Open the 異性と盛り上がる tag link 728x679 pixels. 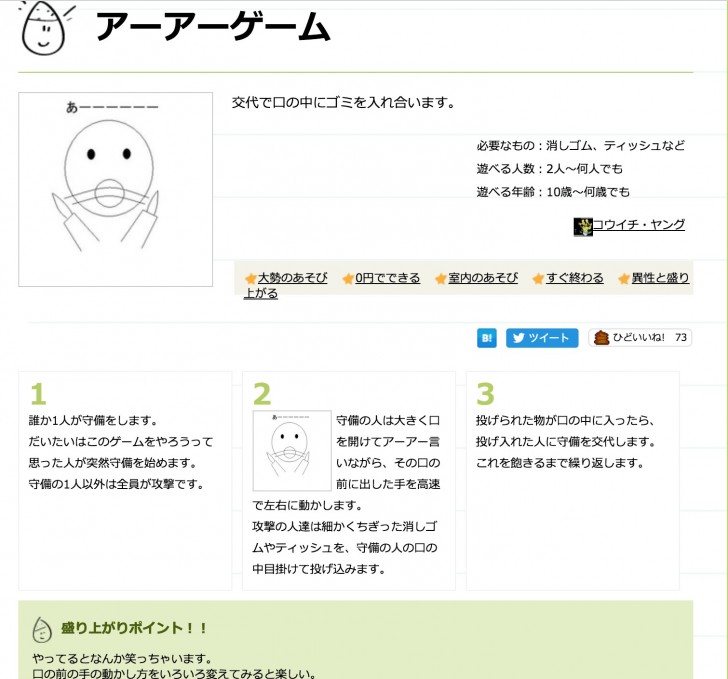click(x=660, y=278)
